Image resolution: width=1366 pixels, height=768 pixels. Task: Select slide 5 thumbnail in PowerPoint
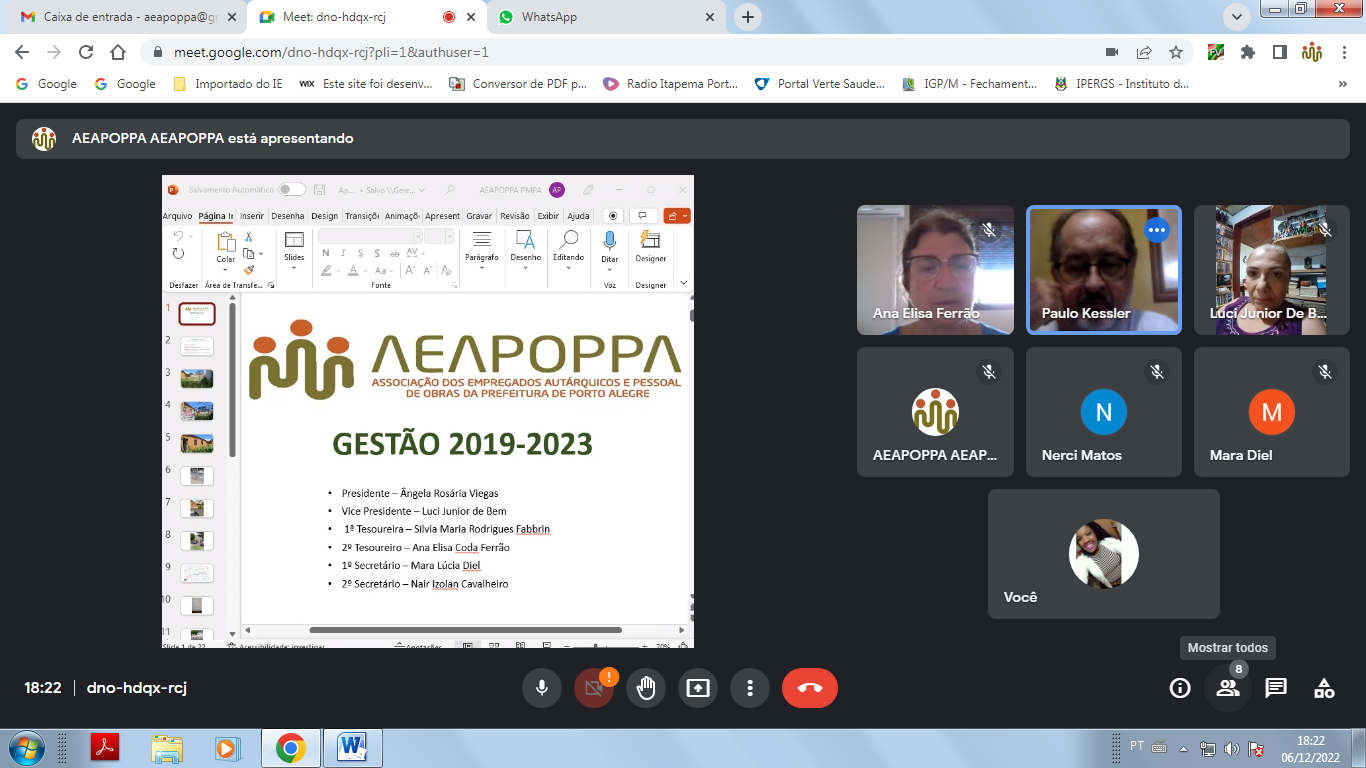point(197,443)
